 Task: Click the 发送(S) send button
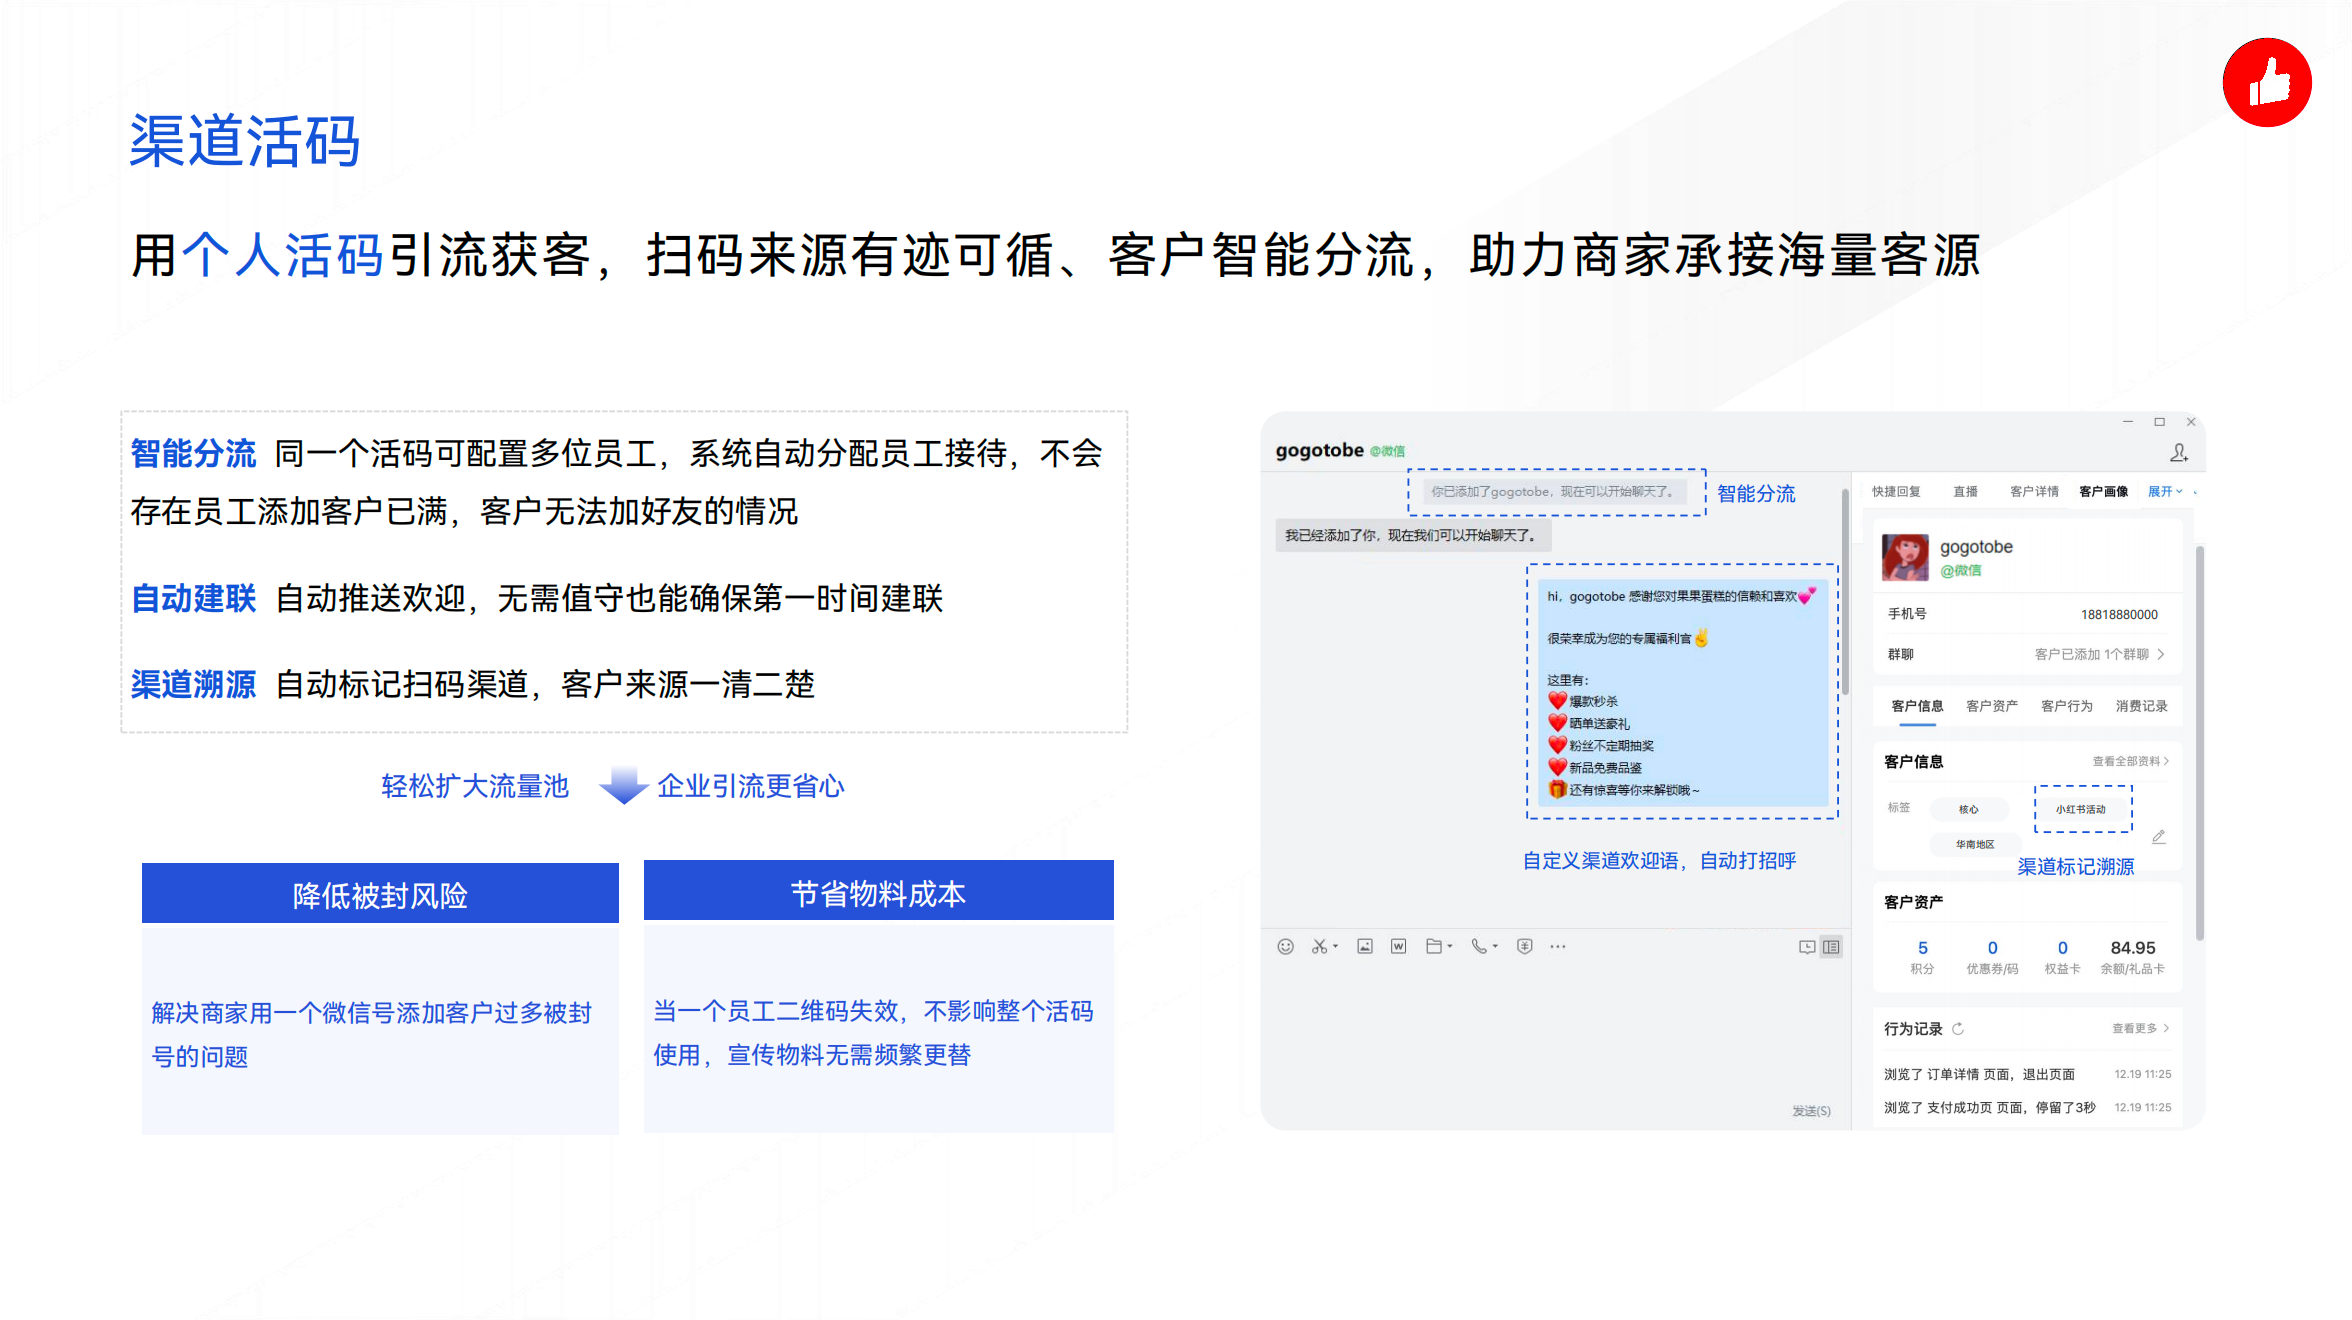pyautogui.click(x=1810, y=1111)
